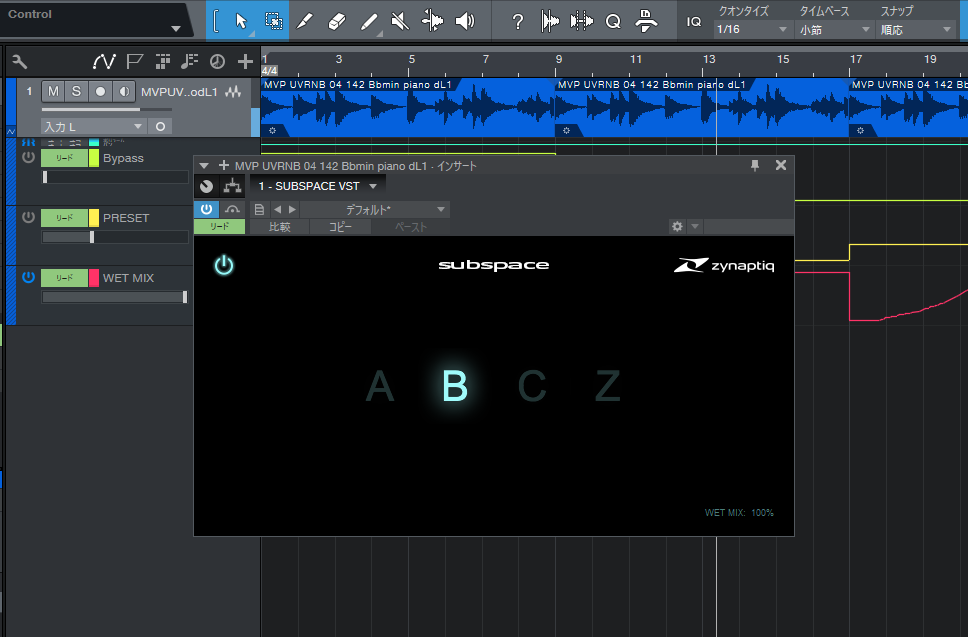Open the preset デフォルト dropdown

point(374,210)
